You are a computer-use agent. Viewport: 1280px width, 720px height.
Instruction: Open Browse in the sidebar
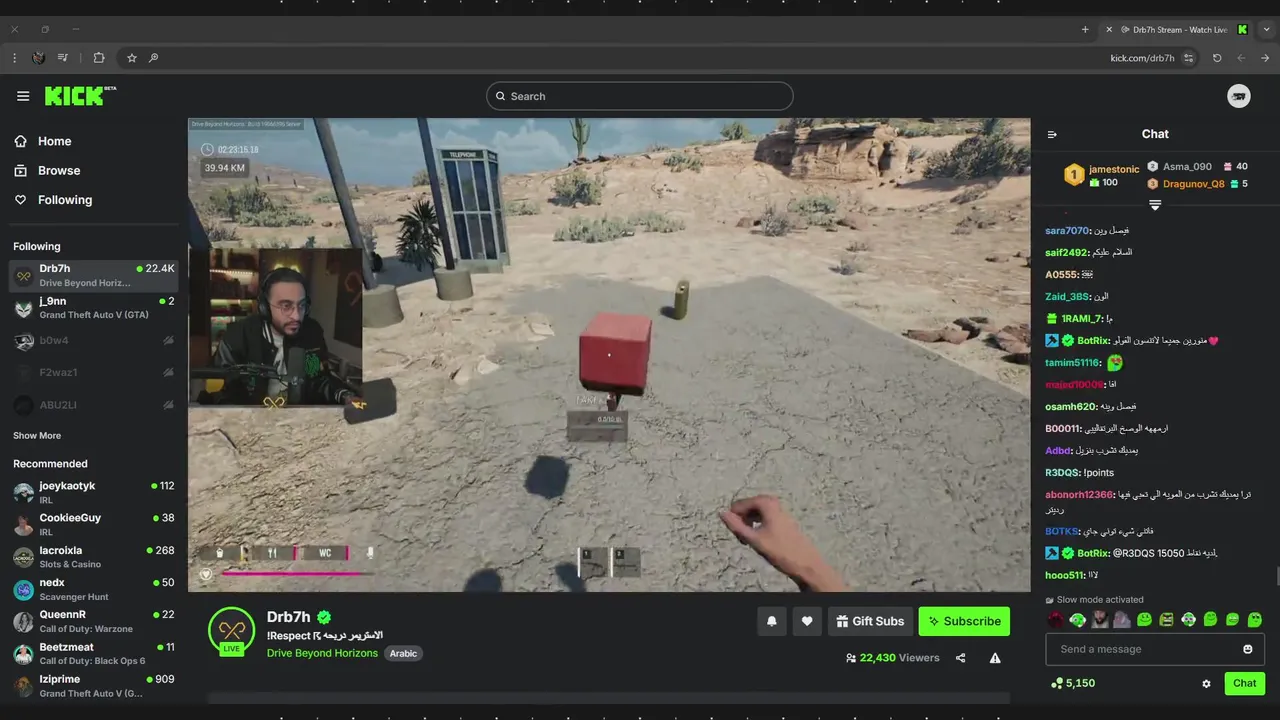[47, 171]
